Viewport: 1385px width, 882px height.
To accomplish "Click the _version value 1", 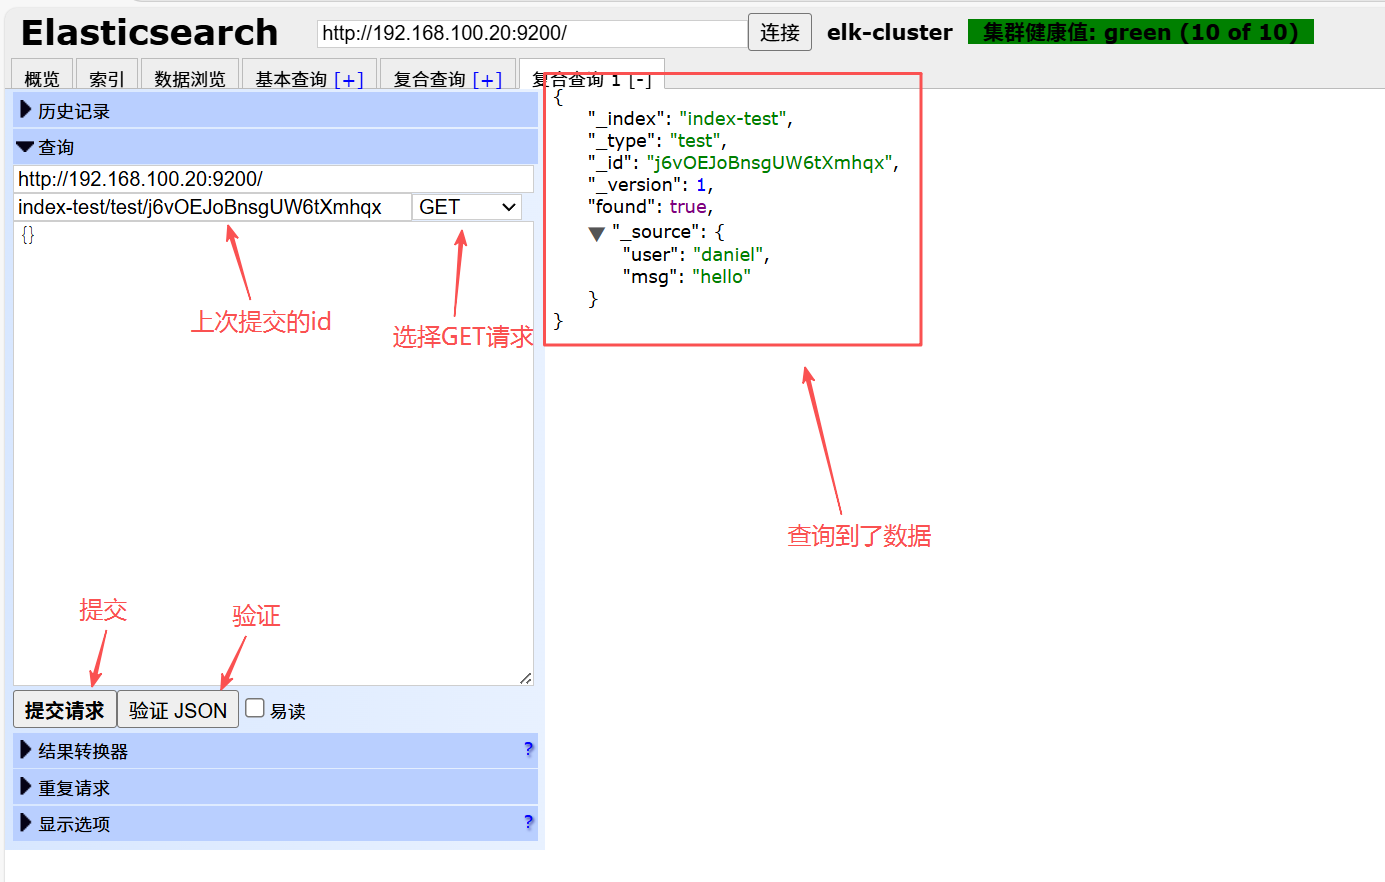I will 702,185.
